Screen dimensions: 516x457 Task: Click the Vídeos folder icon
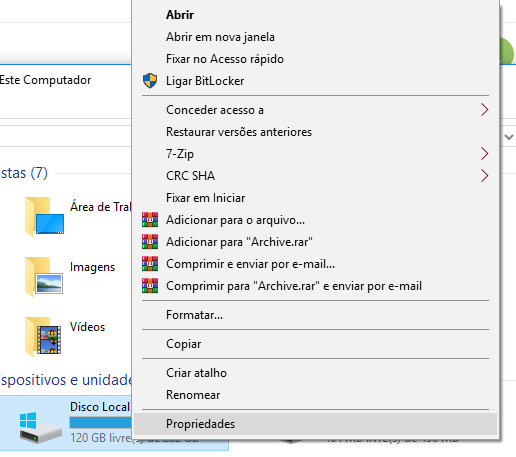point(43,337)
